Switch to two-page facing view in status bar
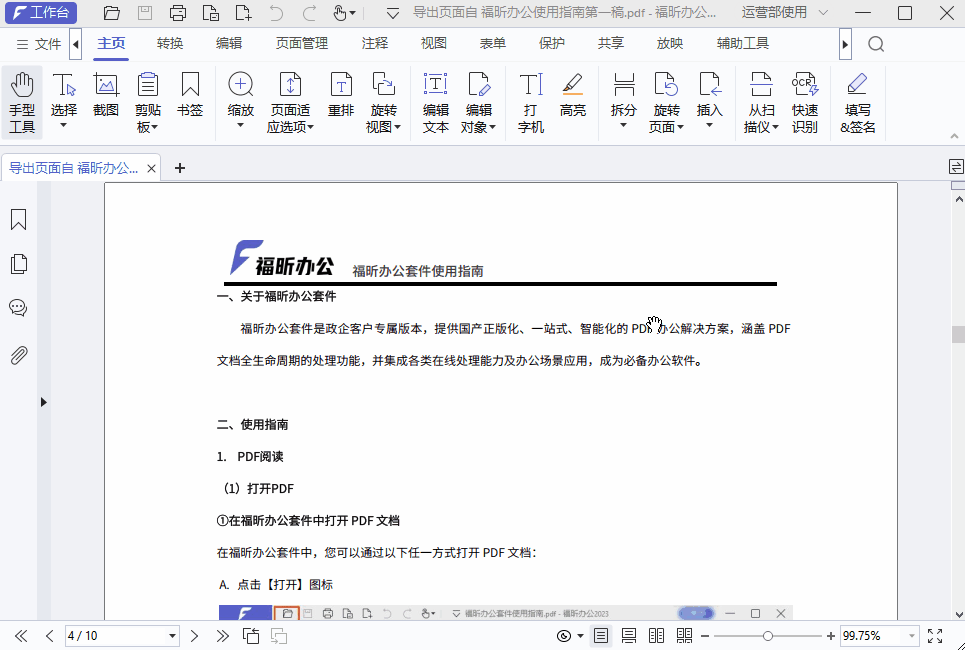The image size is (965, 650). [x=657, y=636]
